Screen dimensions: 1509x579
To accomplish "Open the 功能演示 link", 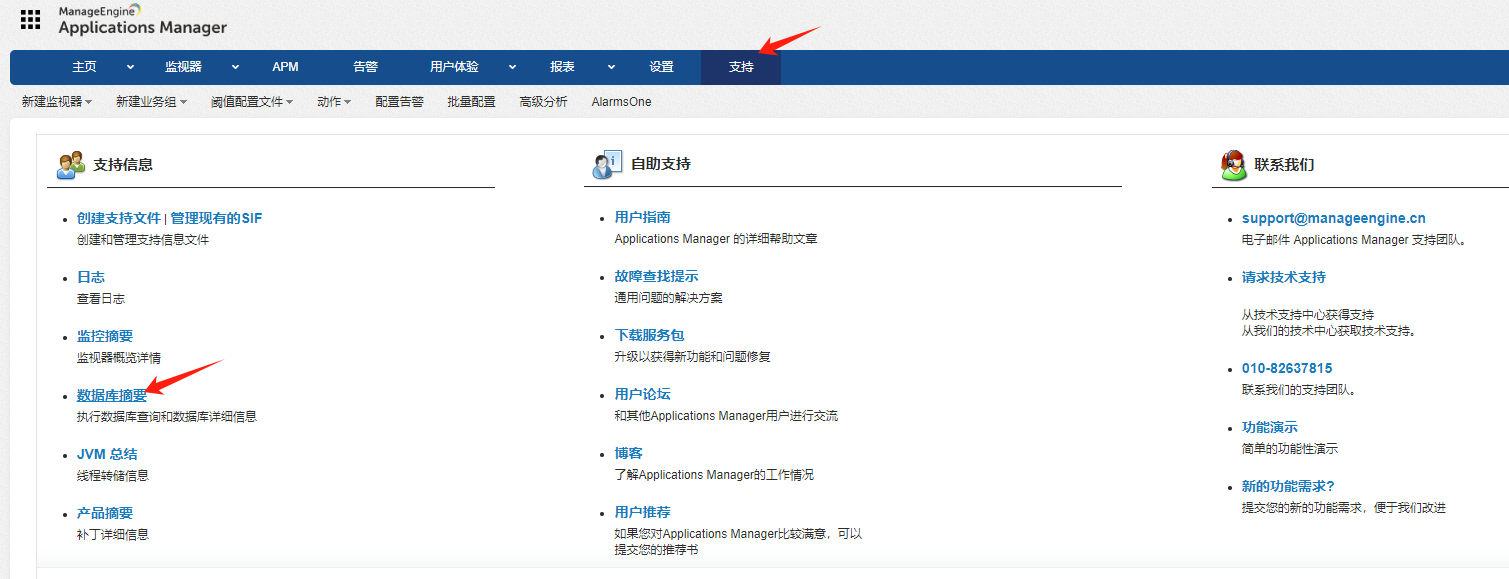I will 1270,427.
